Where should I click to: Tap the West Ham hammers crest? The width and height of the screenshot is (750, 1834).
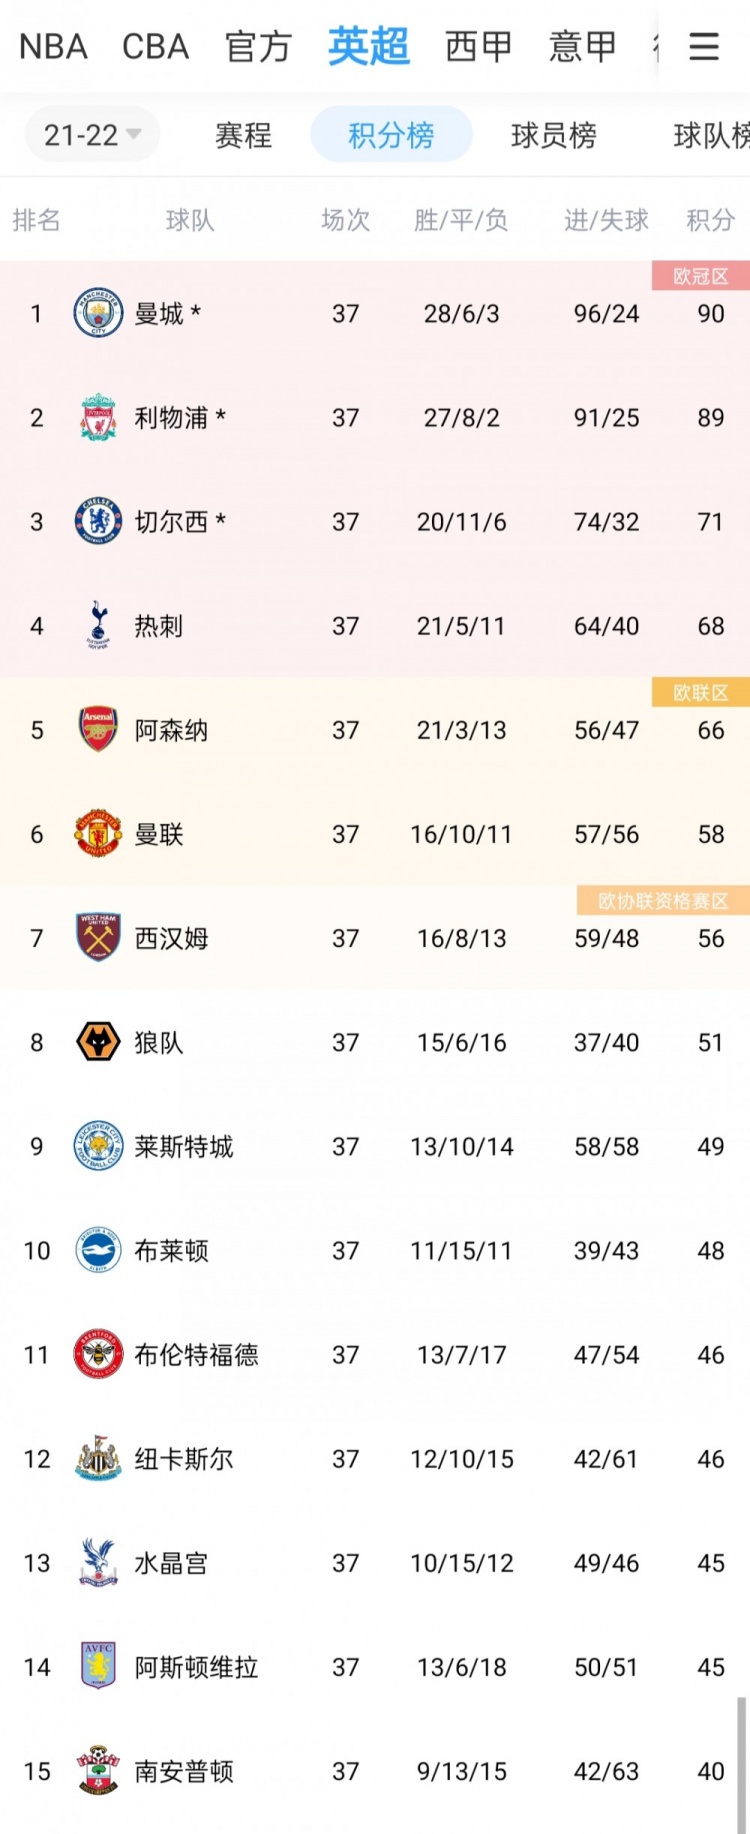coord(98,938)
